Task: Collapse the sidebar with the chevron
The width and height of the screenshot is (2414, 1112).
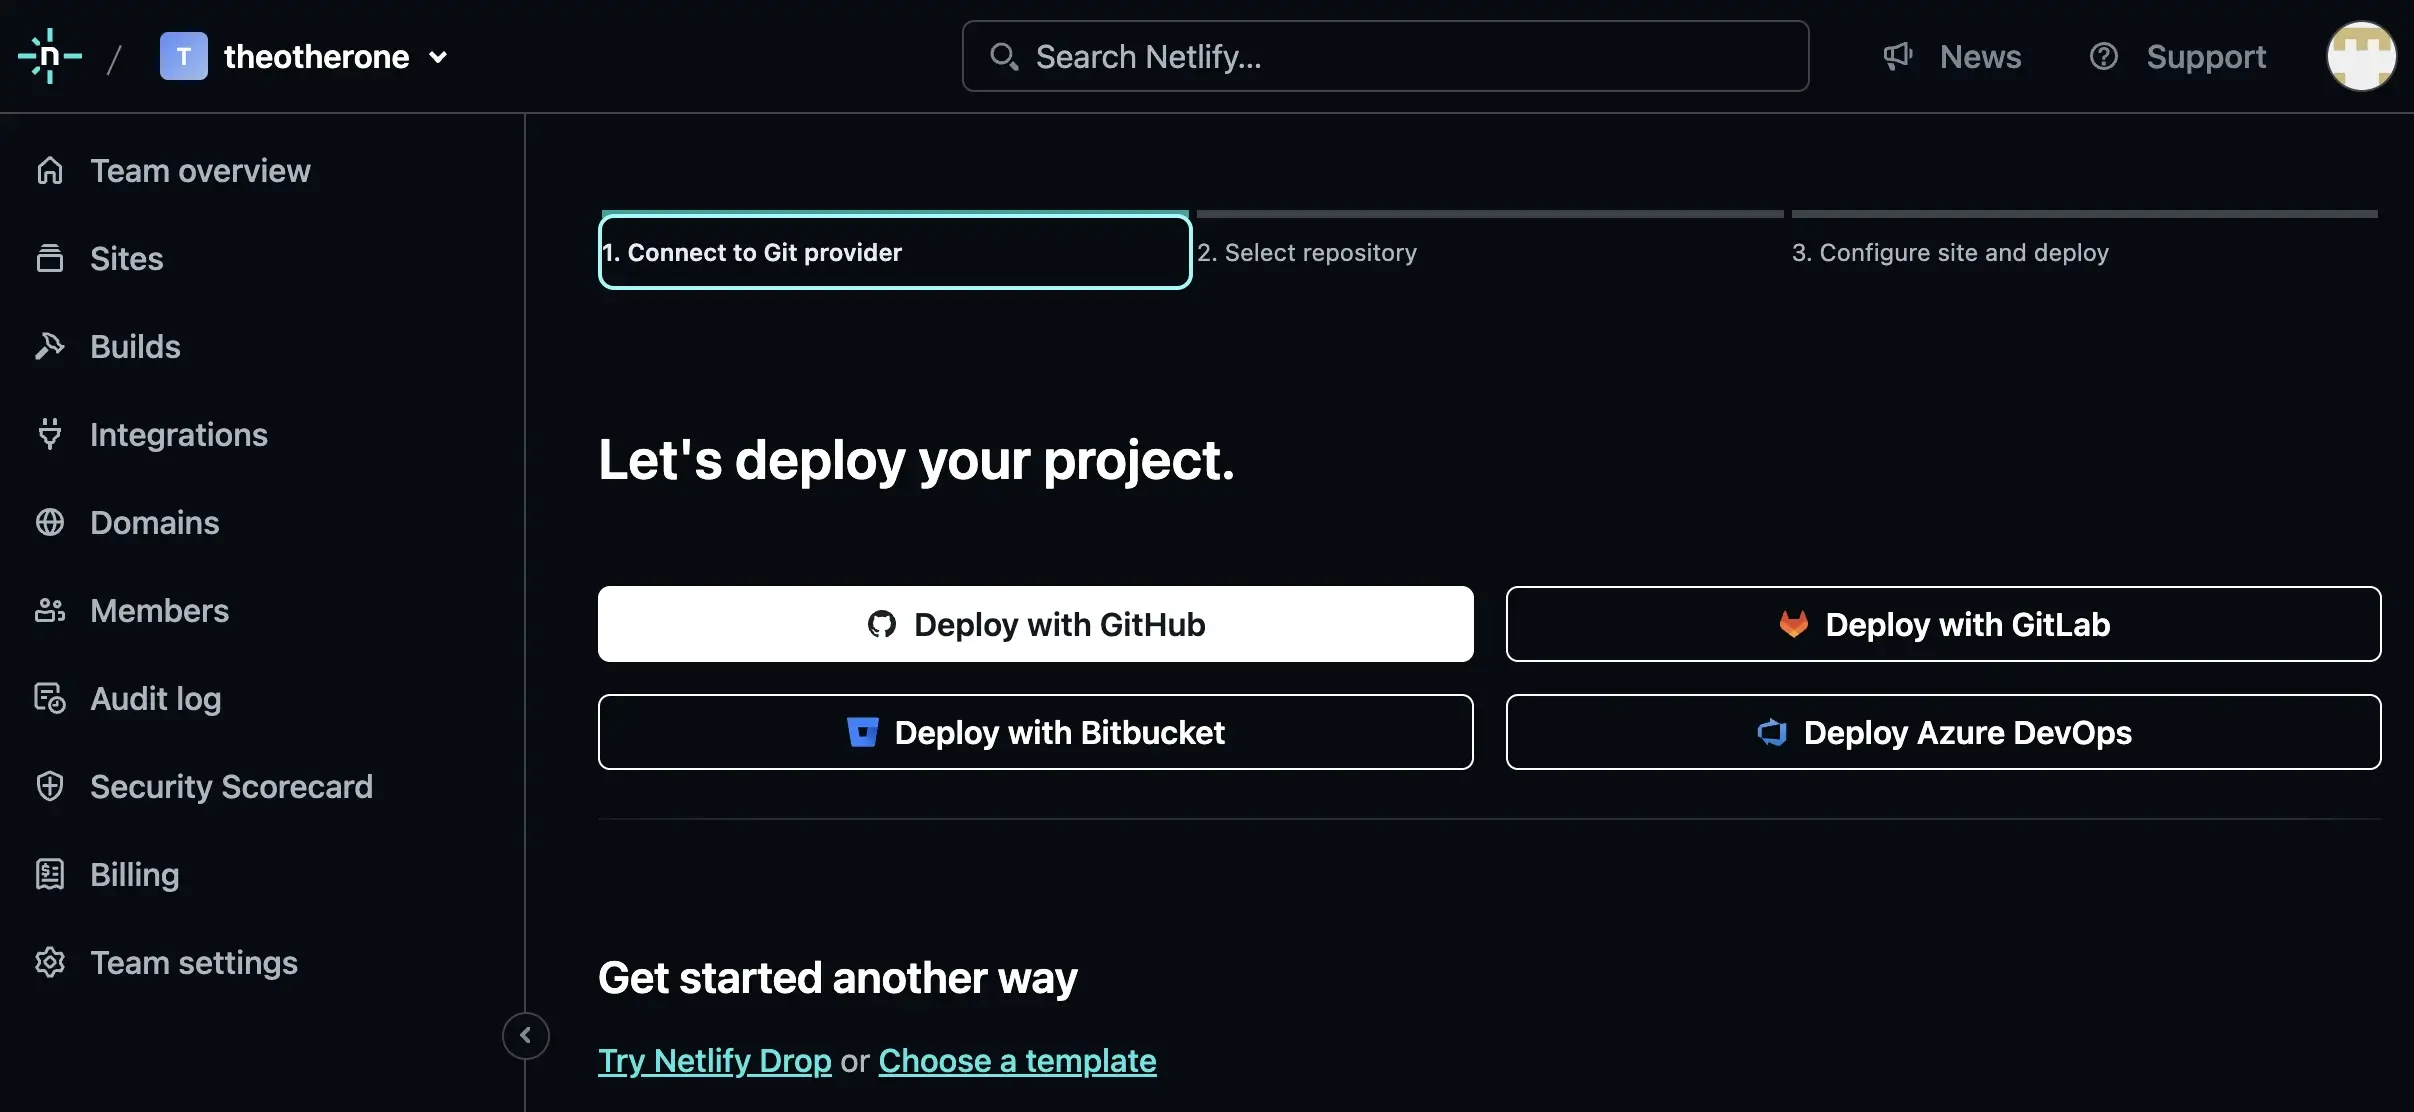Action: point(526,1035)
